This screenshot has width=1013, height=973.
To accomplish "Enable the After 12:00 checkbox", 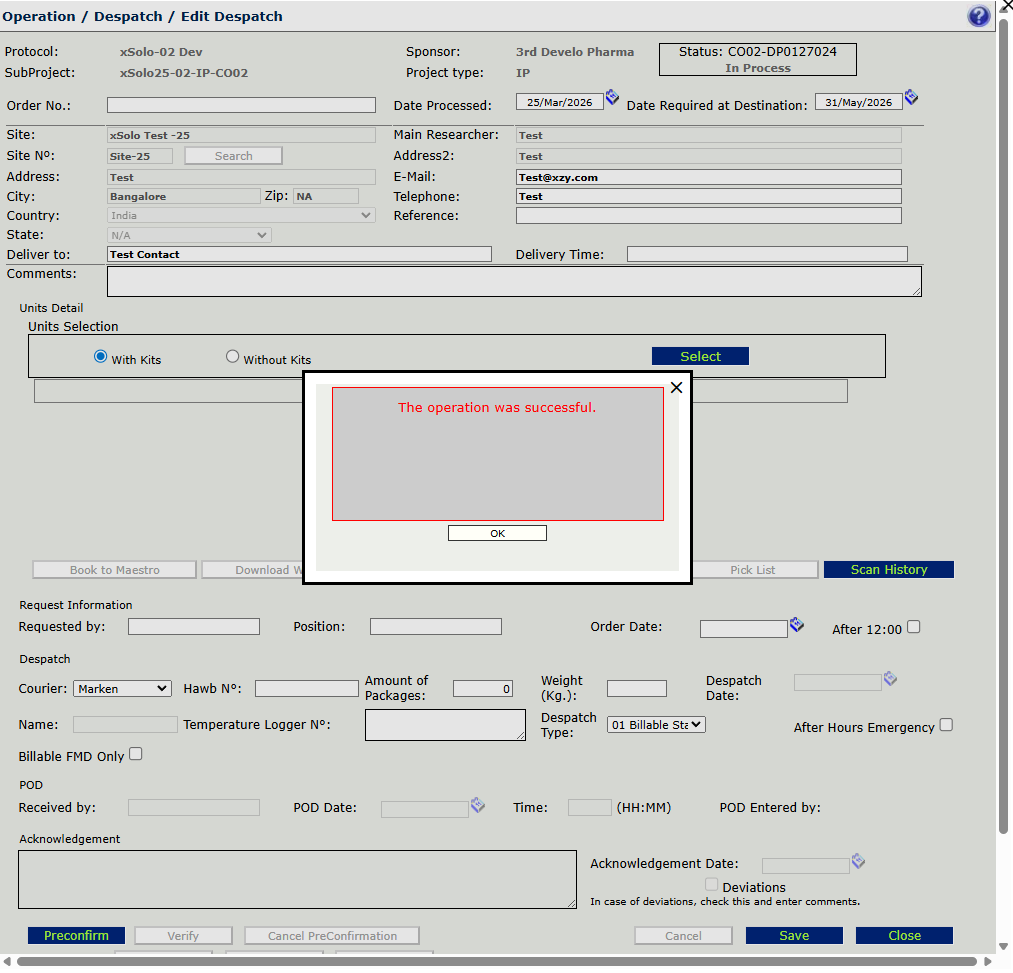I will point(913,628).
